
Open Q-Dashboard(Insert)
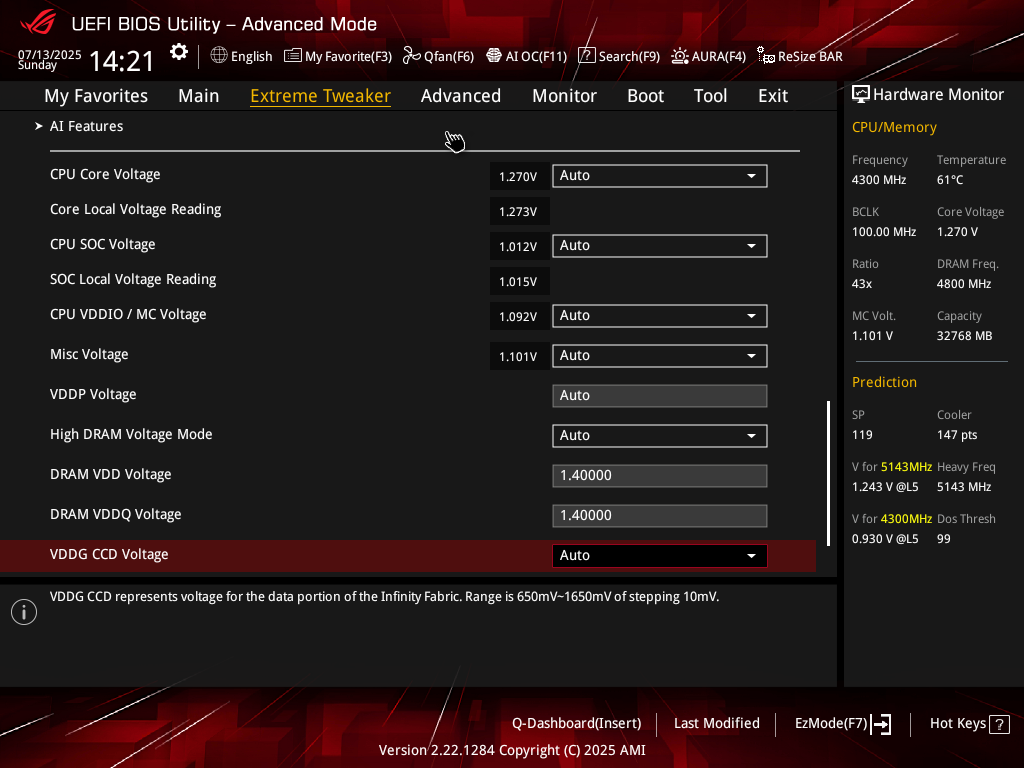[577, 724]
